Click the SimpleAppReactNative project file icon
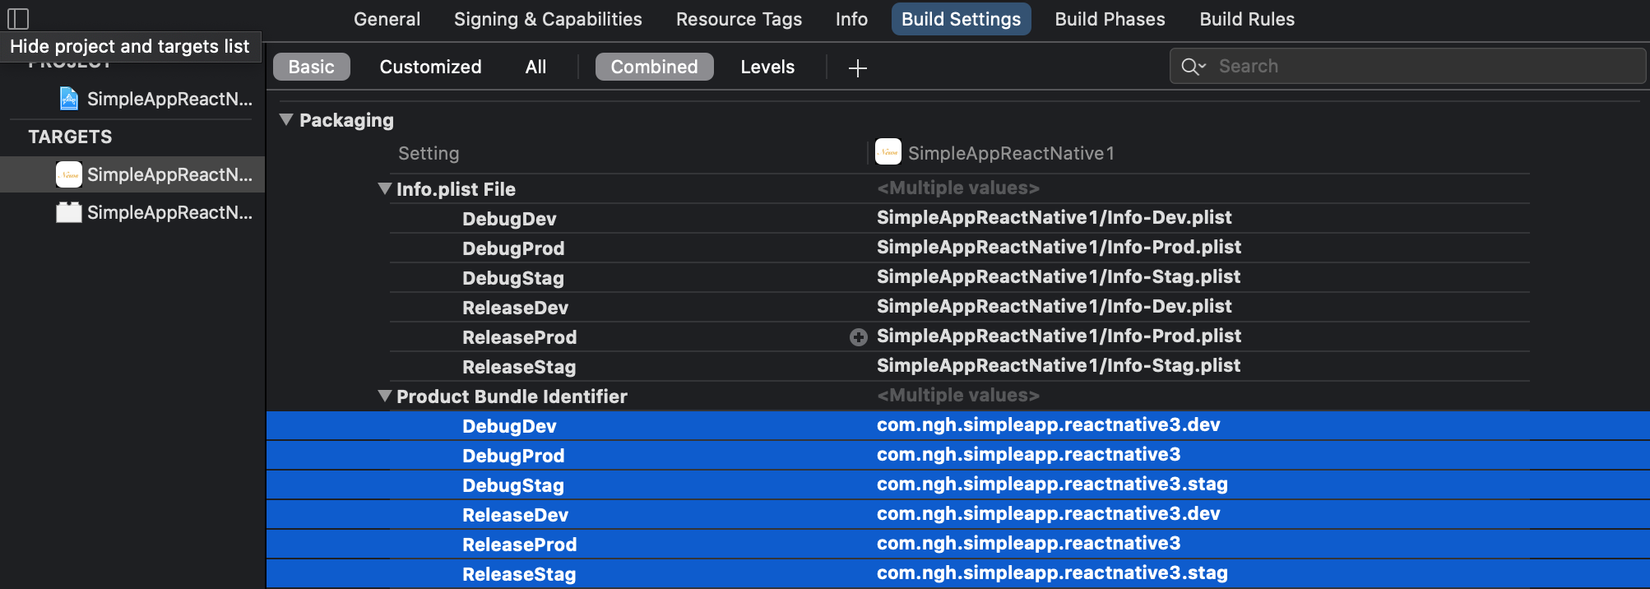Image resolution: width=1650 pixels, height=589 pixels. tap(68, 99)
